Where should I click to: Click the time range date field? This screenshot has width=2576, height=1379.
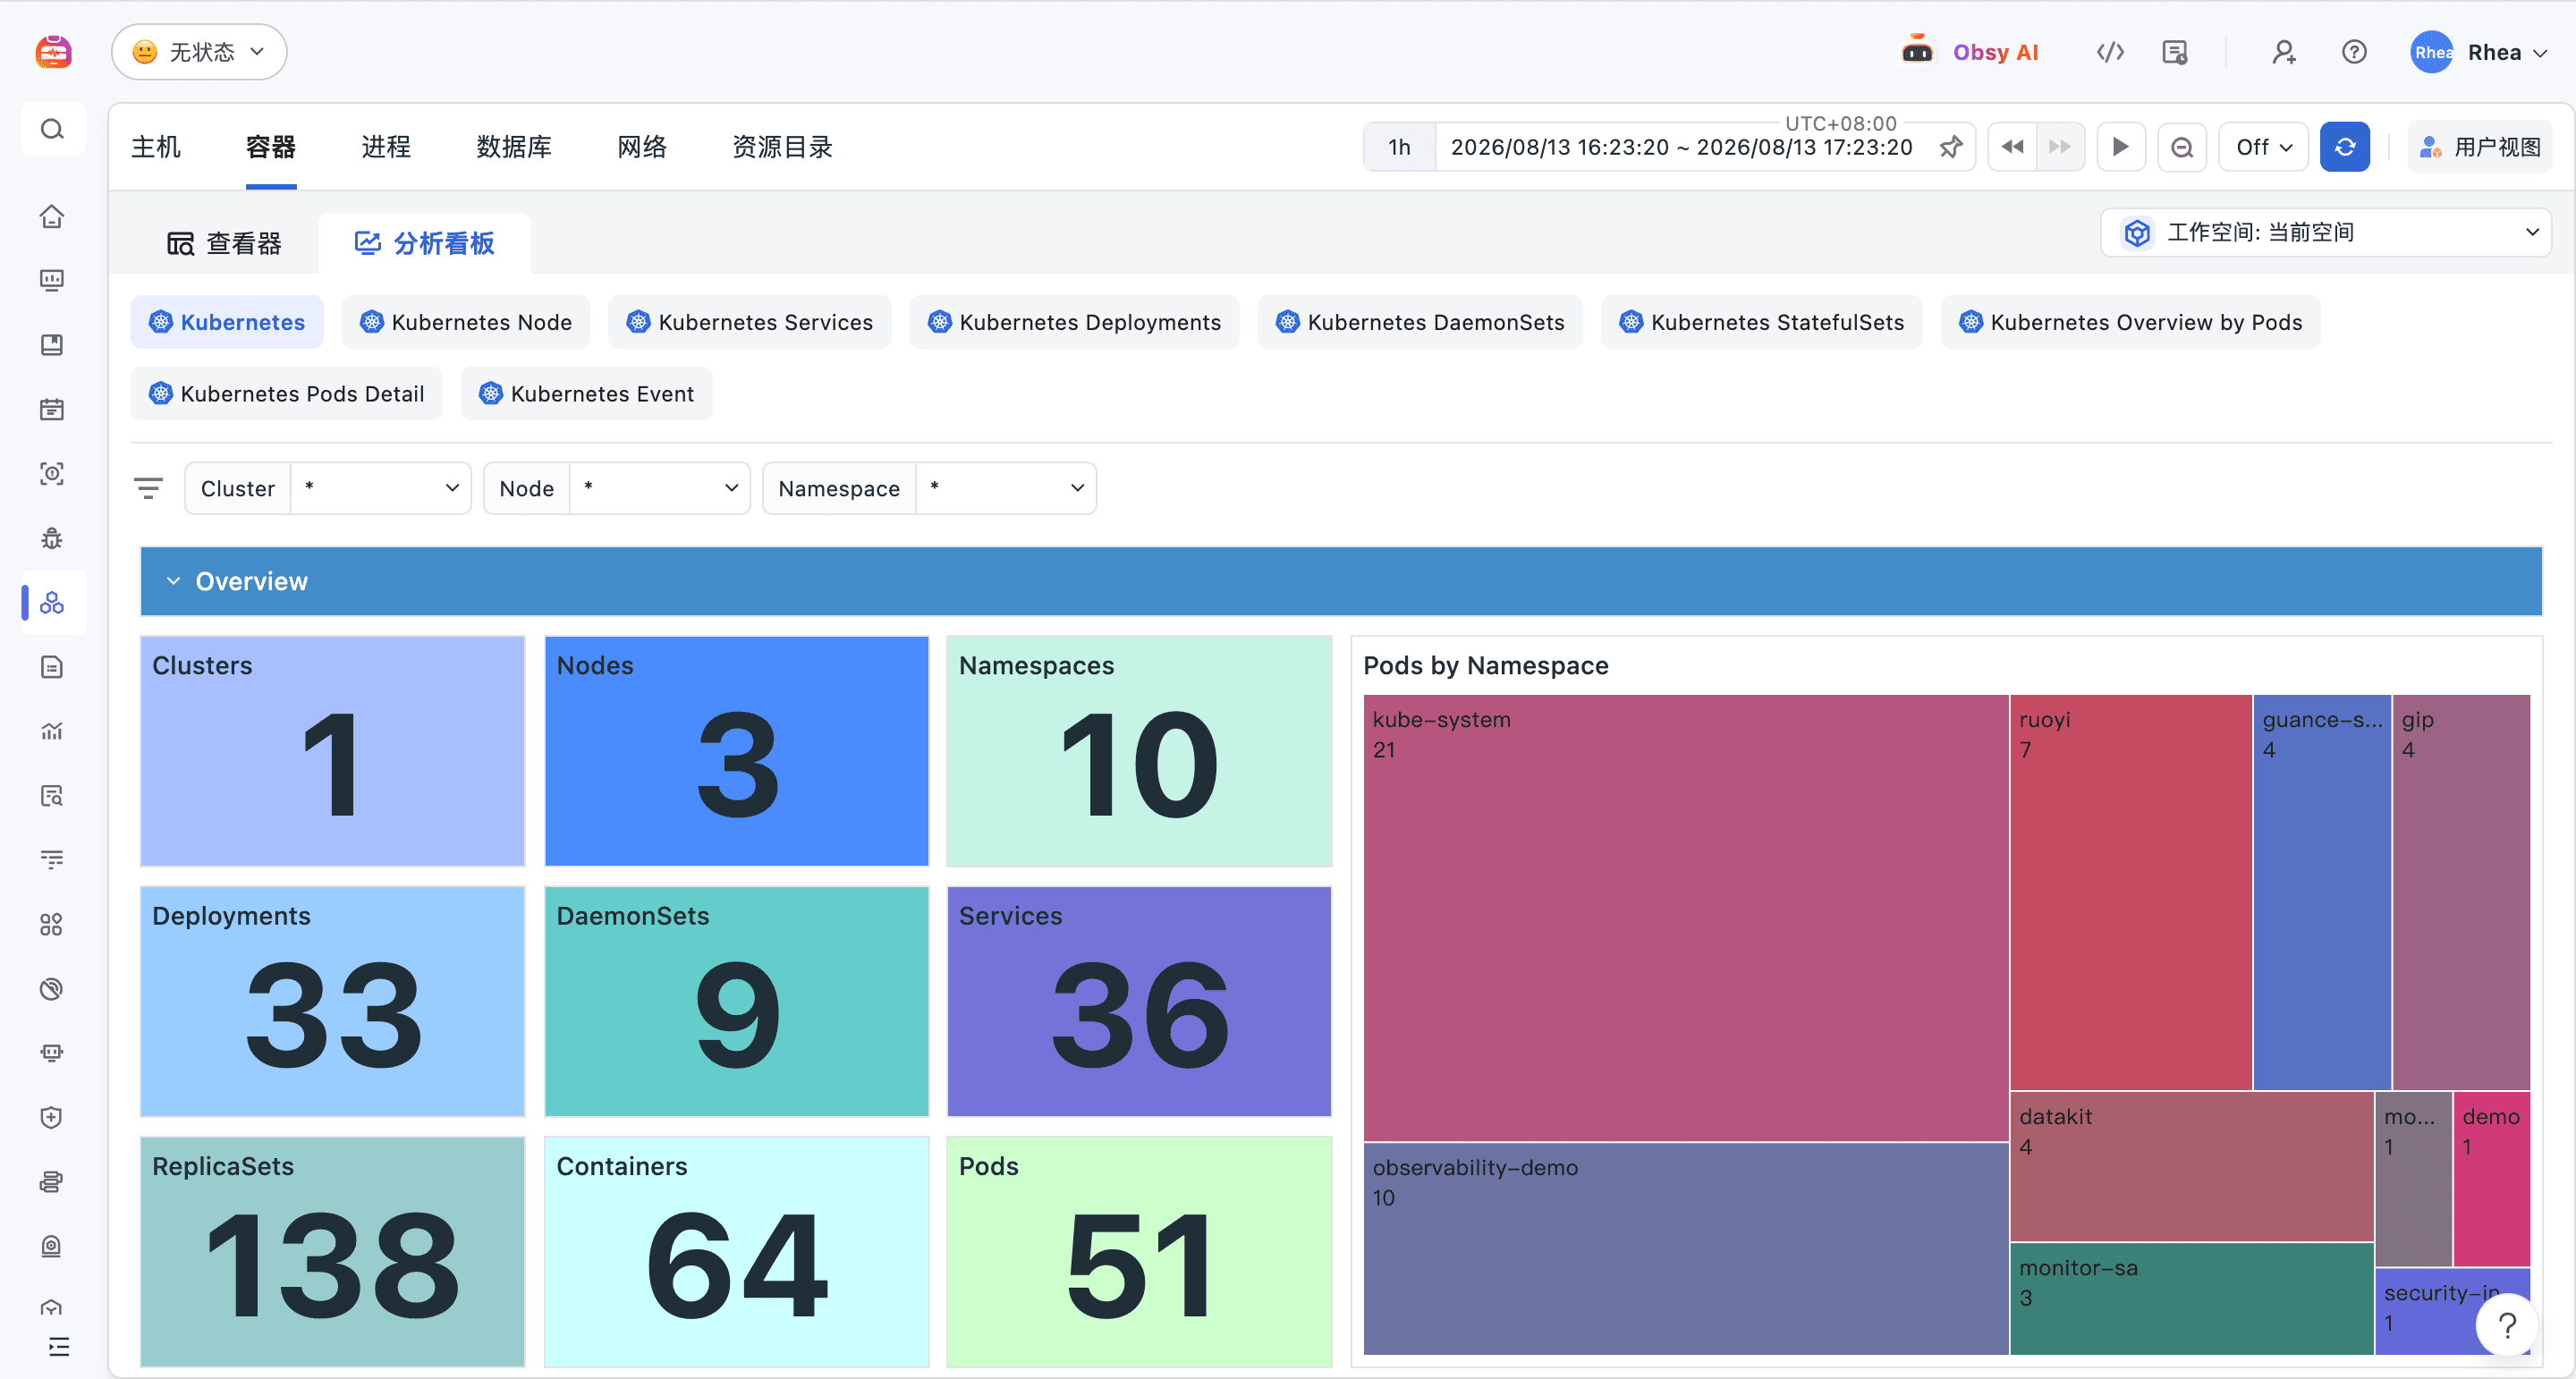click(1681, 147)
